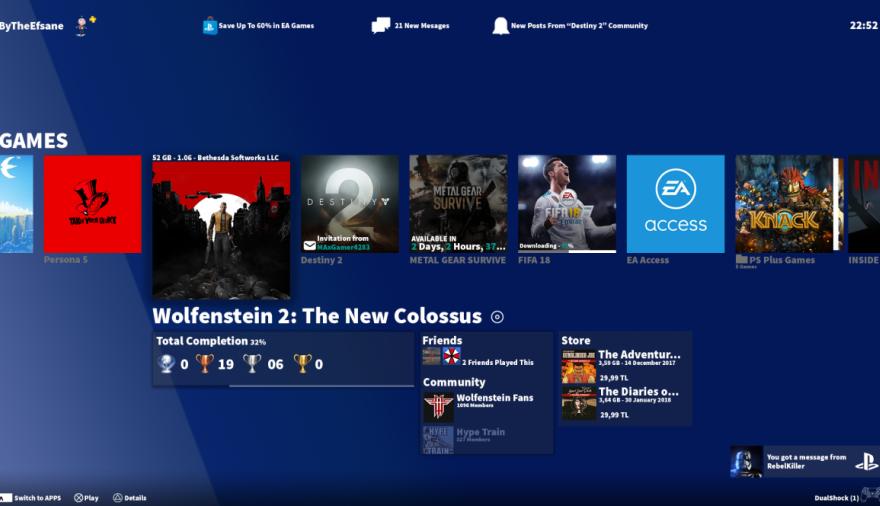Switch to APPS section
880x506 pixels.
30,497
